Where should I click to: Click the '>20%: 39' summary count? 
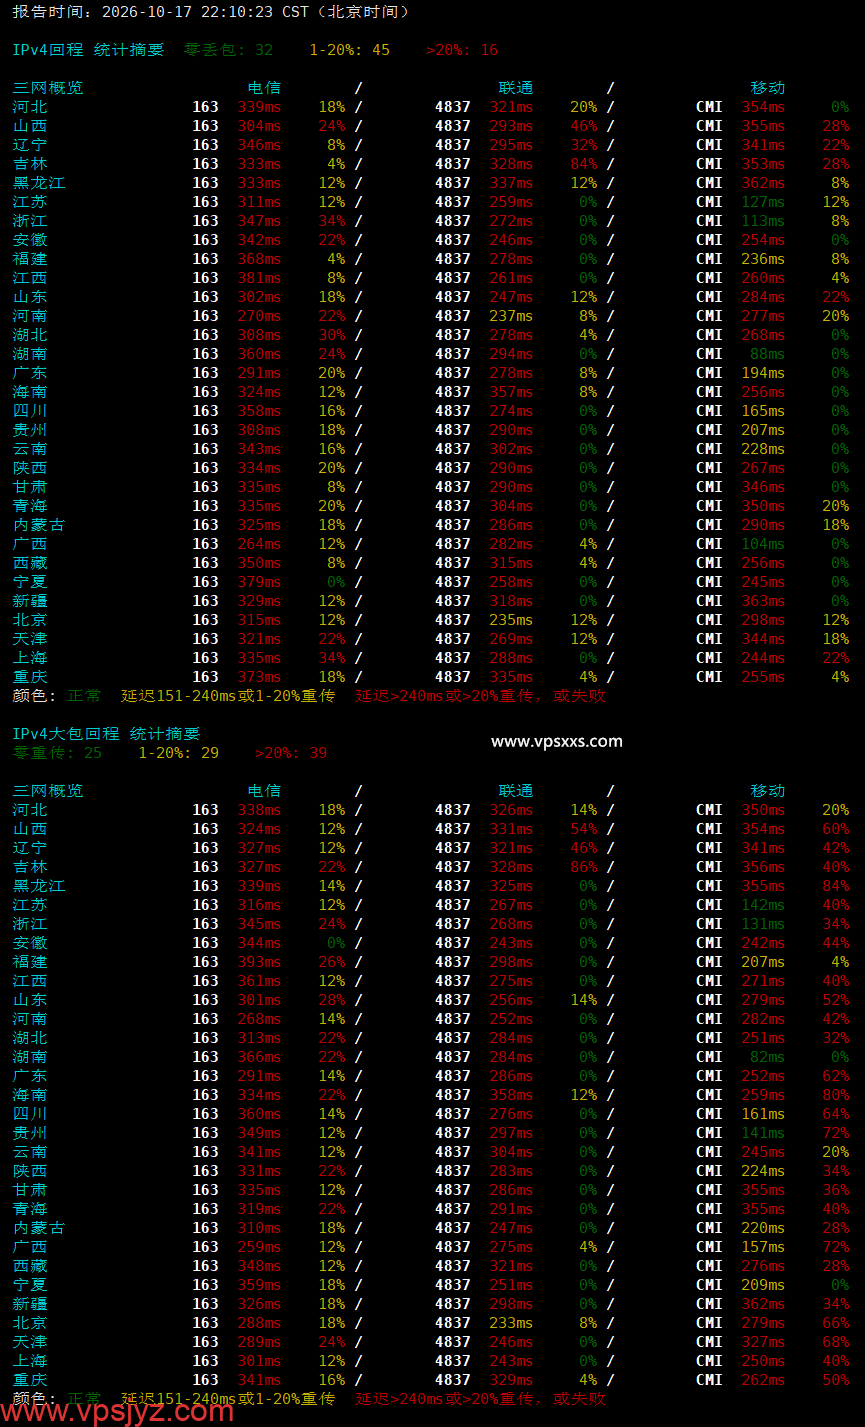(x=291, y=753)
